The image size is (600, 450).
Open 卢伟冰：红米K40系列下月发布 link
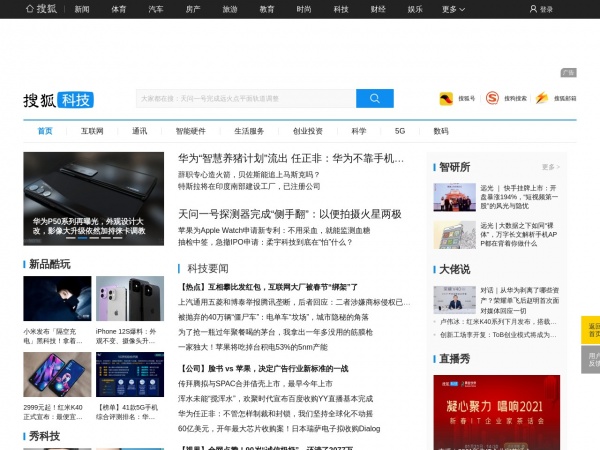498,322
